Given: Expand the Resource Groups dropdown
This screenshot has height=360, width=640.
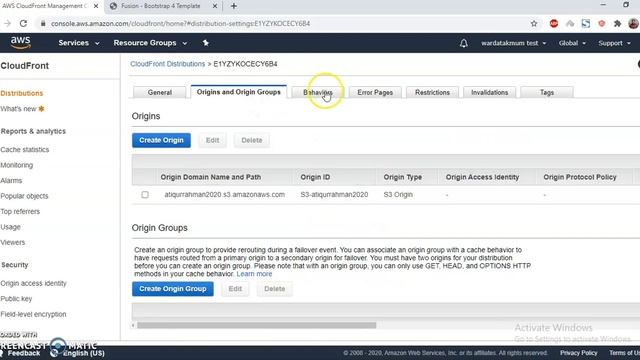Looking at the screenshot, I should [150, 43].
